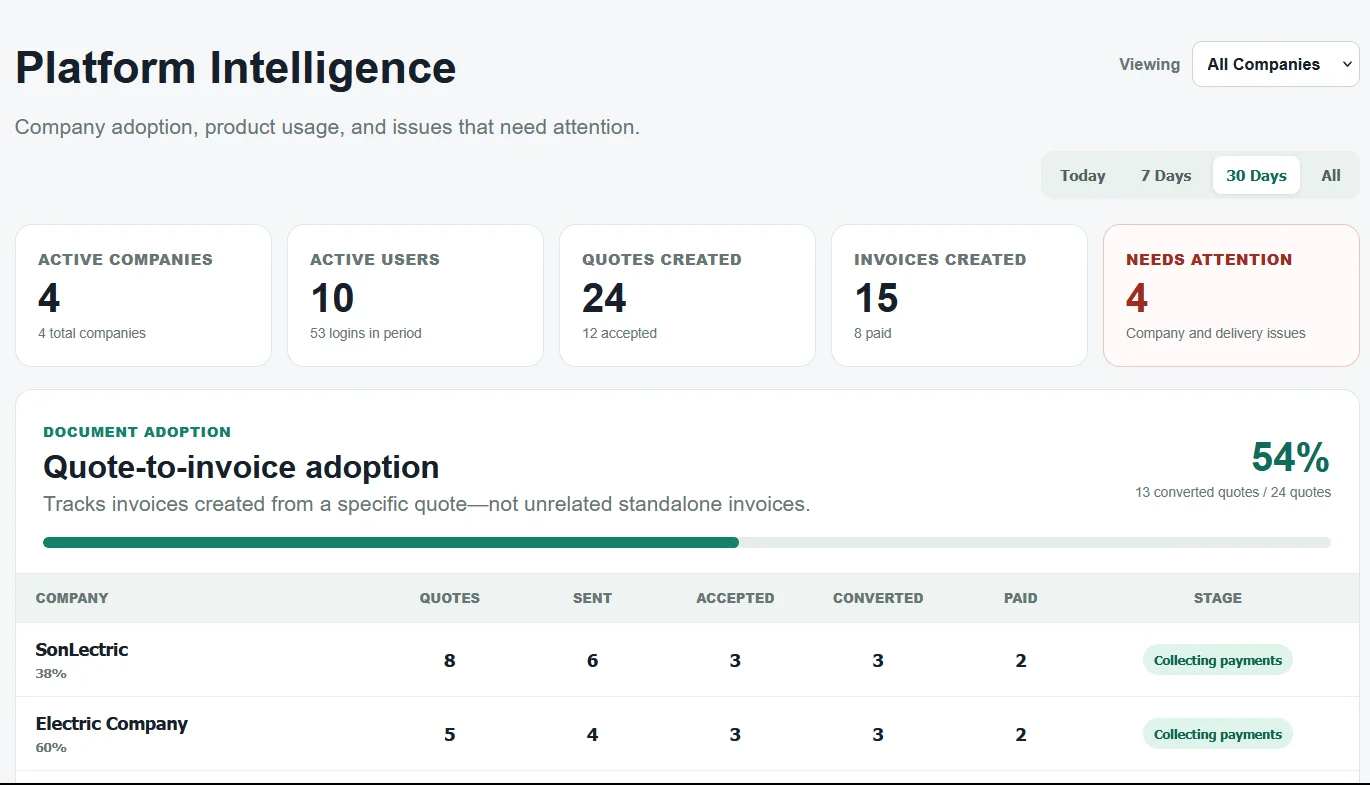This screenshot has width=1370, height=785.
Task: Click the 54% adoption percentage
Action: point(1290,457)
